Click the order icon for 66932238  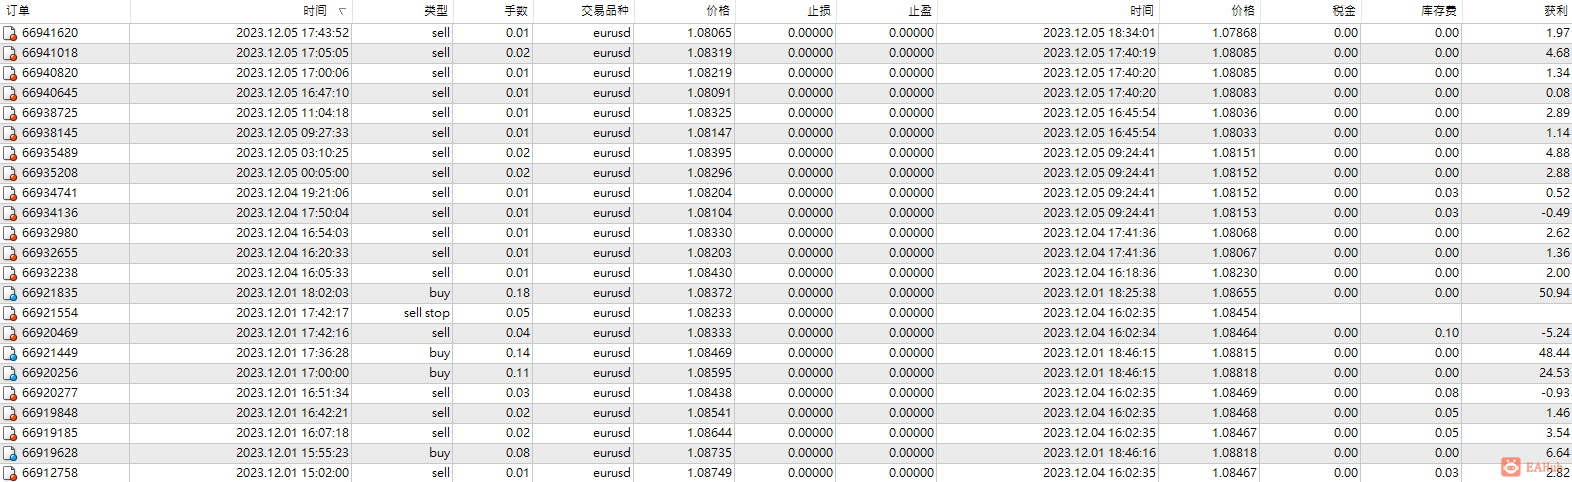tap(10, 273)
